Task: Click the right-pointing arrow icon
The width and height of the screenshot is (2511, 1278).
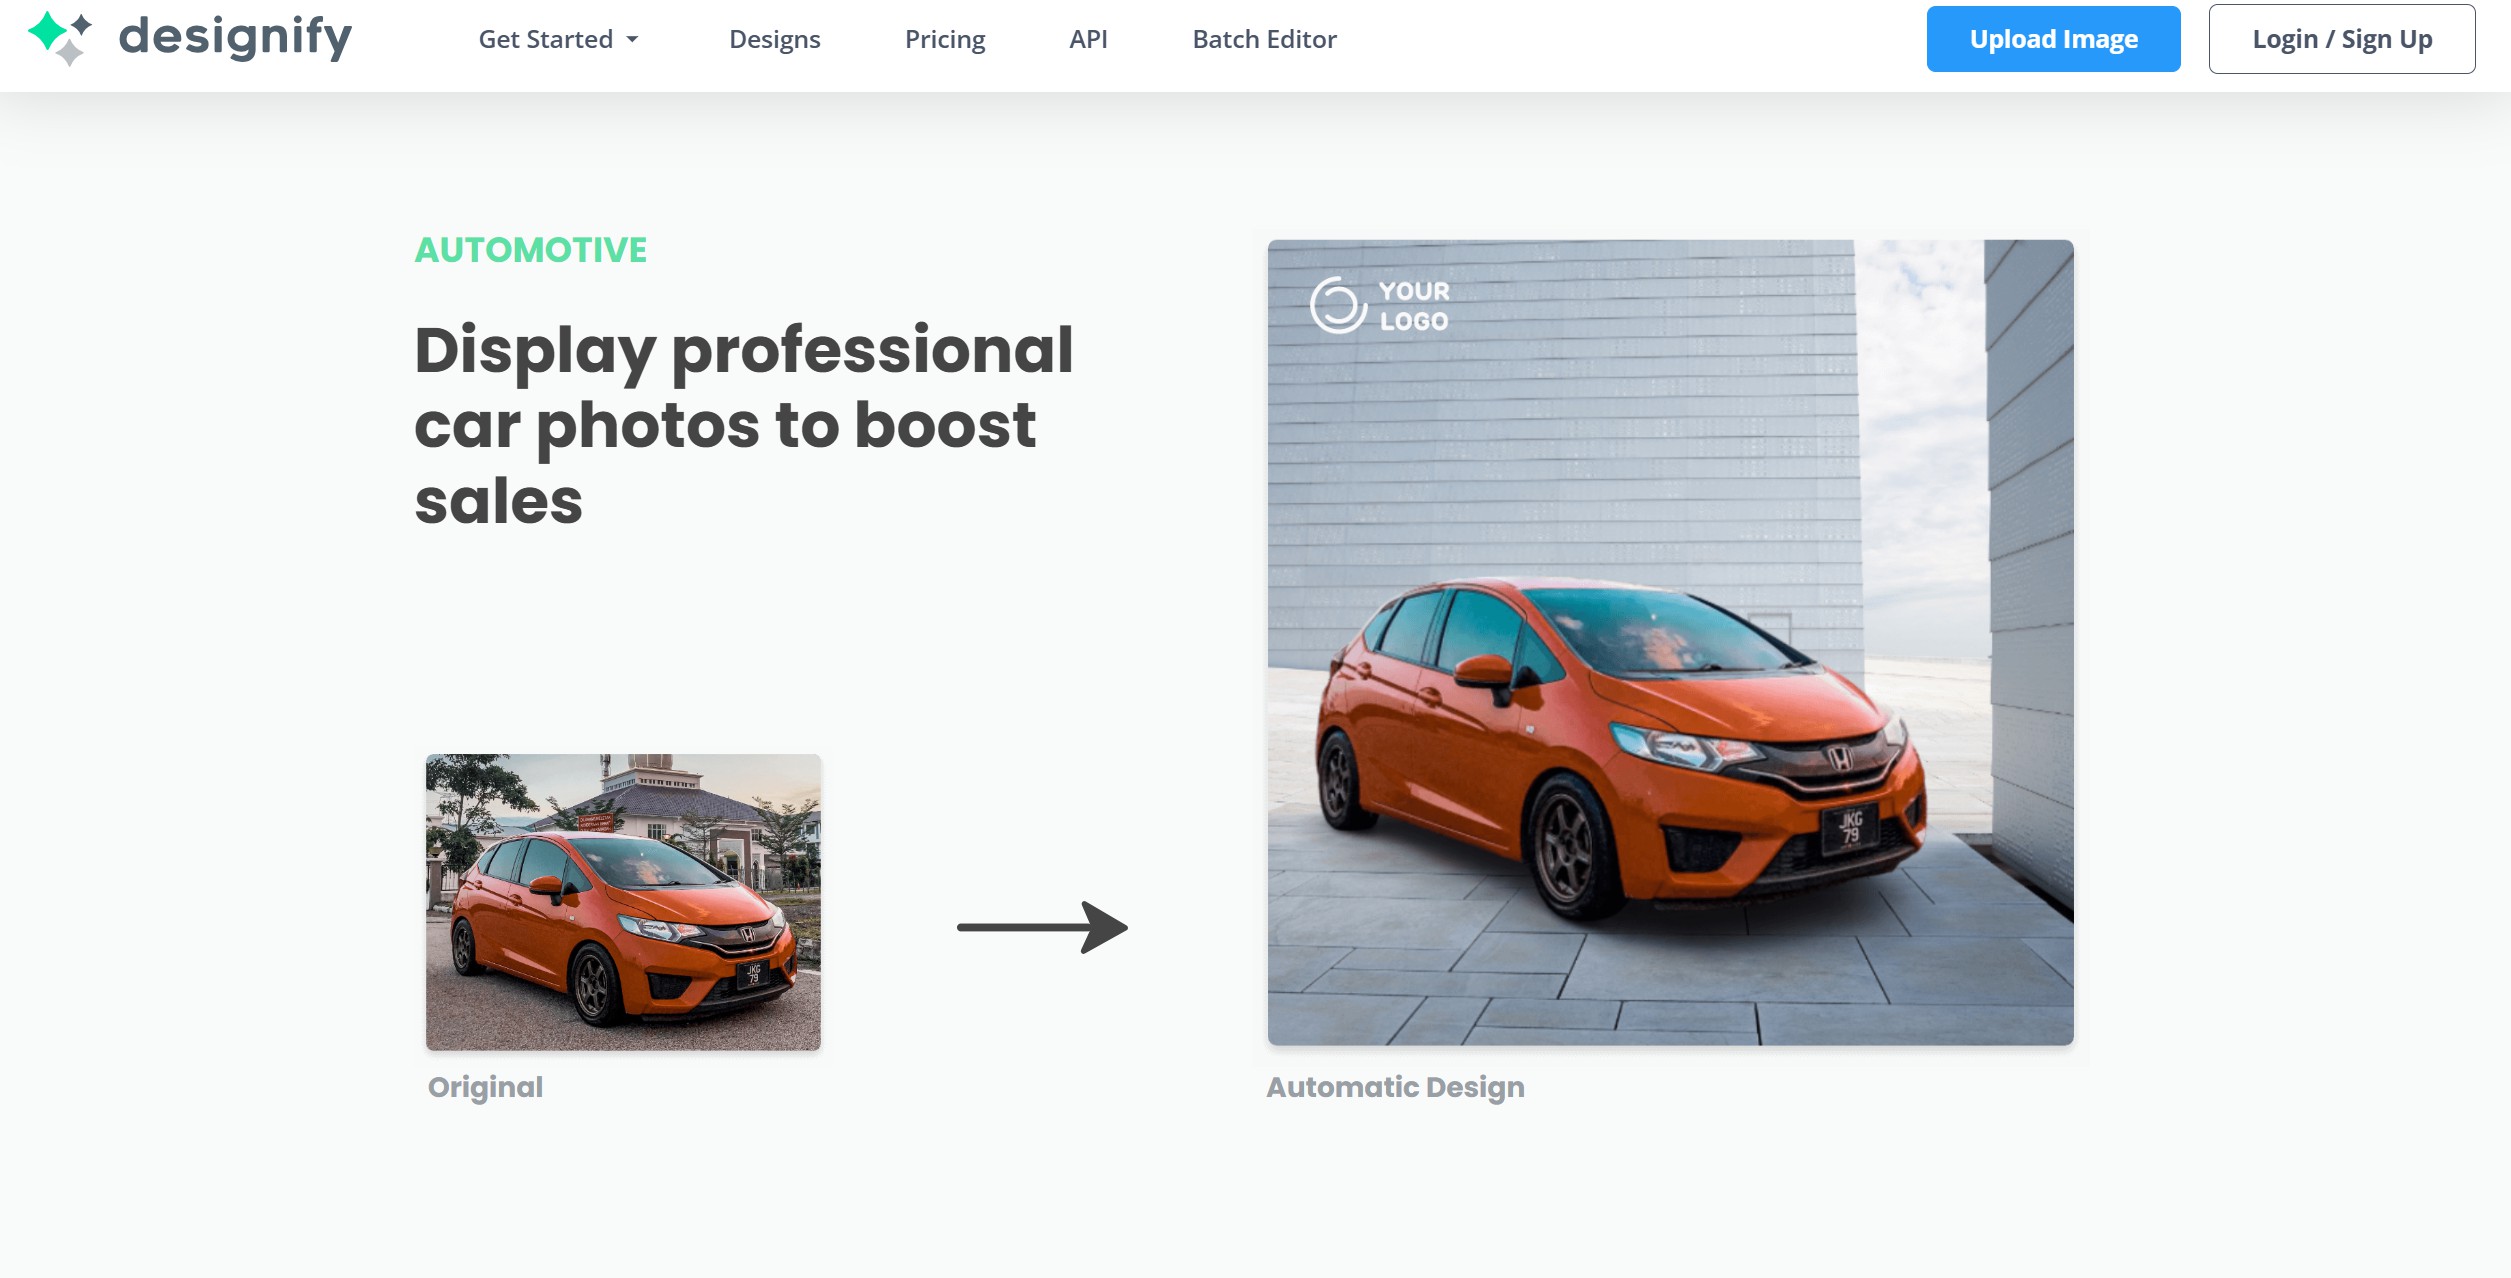Action: [1042, 927]
